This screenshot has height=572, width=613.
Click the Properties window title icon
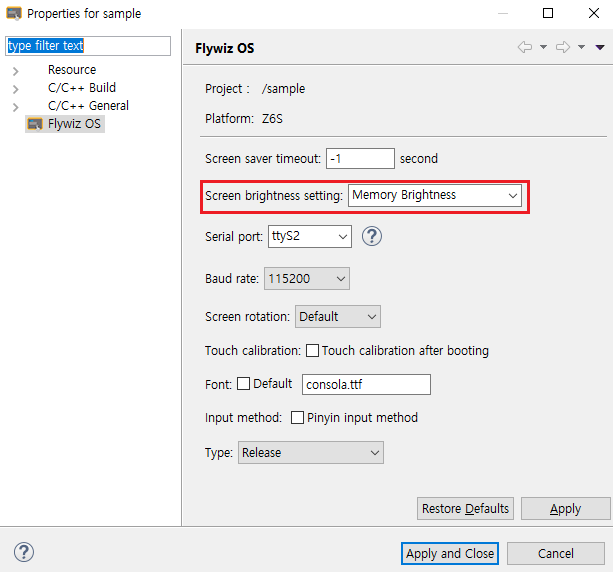point(14,14)
